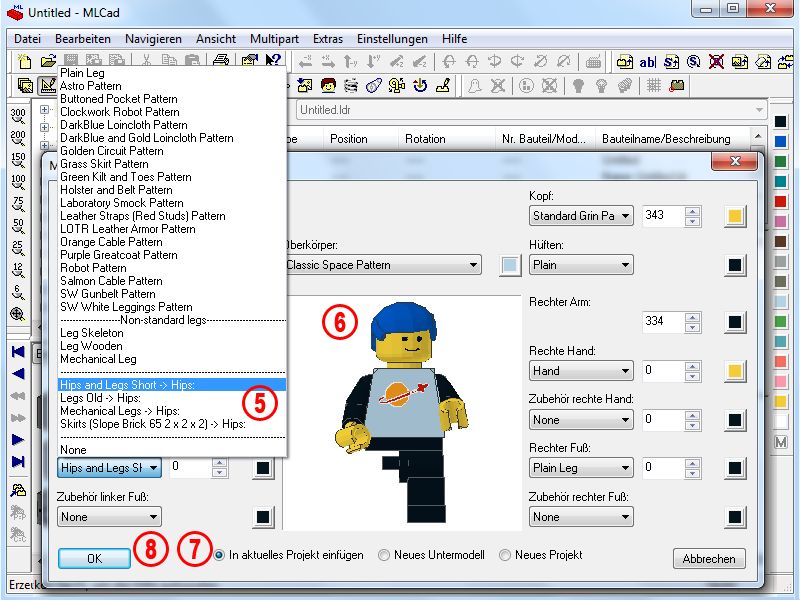Click the Bauteilname/Beschreibung column header
Image resolution: width=800 pixels, height=600 pixels.
click(x=672, y=139)
